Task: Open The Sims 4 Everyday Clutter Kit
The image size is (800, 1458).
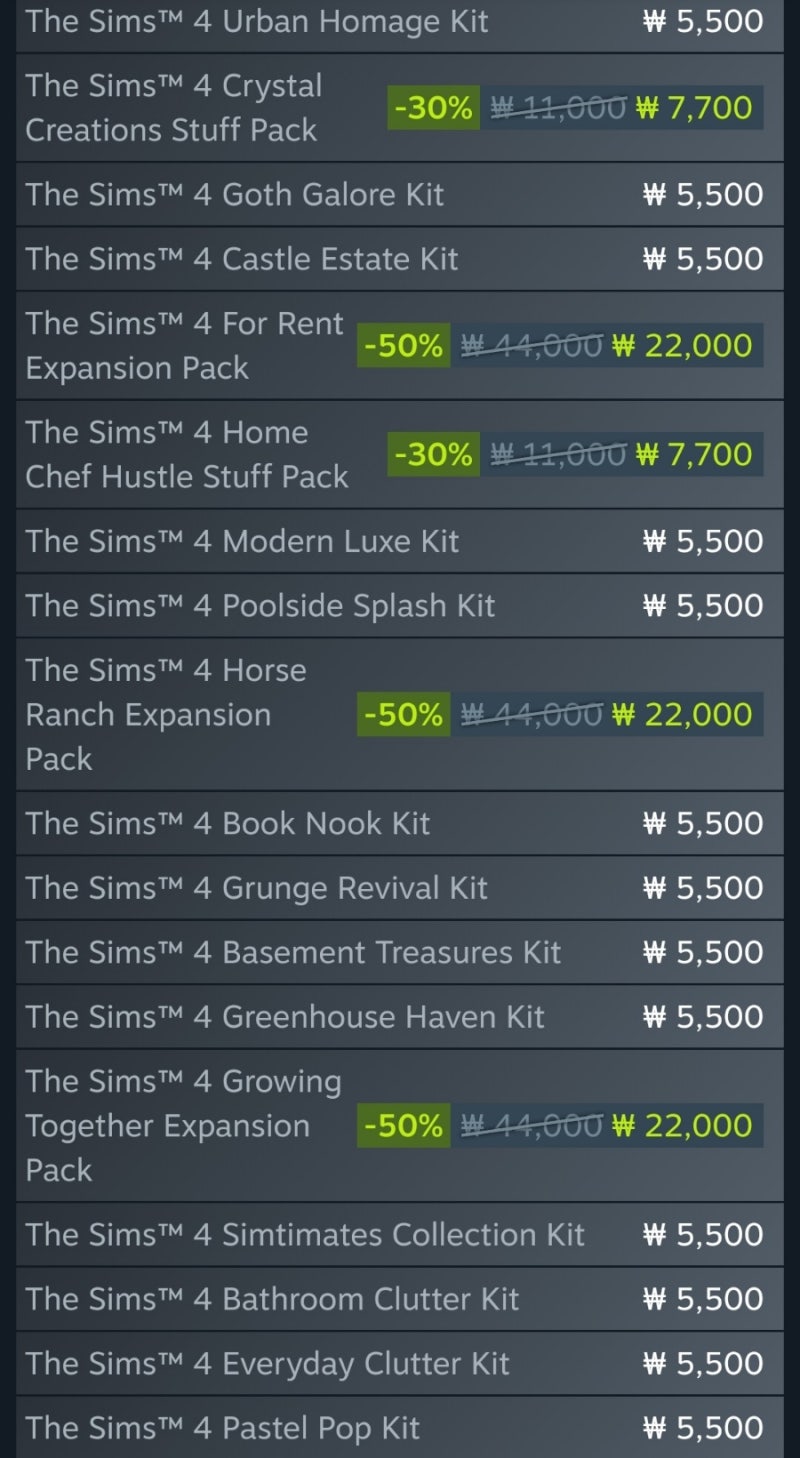Action: 399,1363
